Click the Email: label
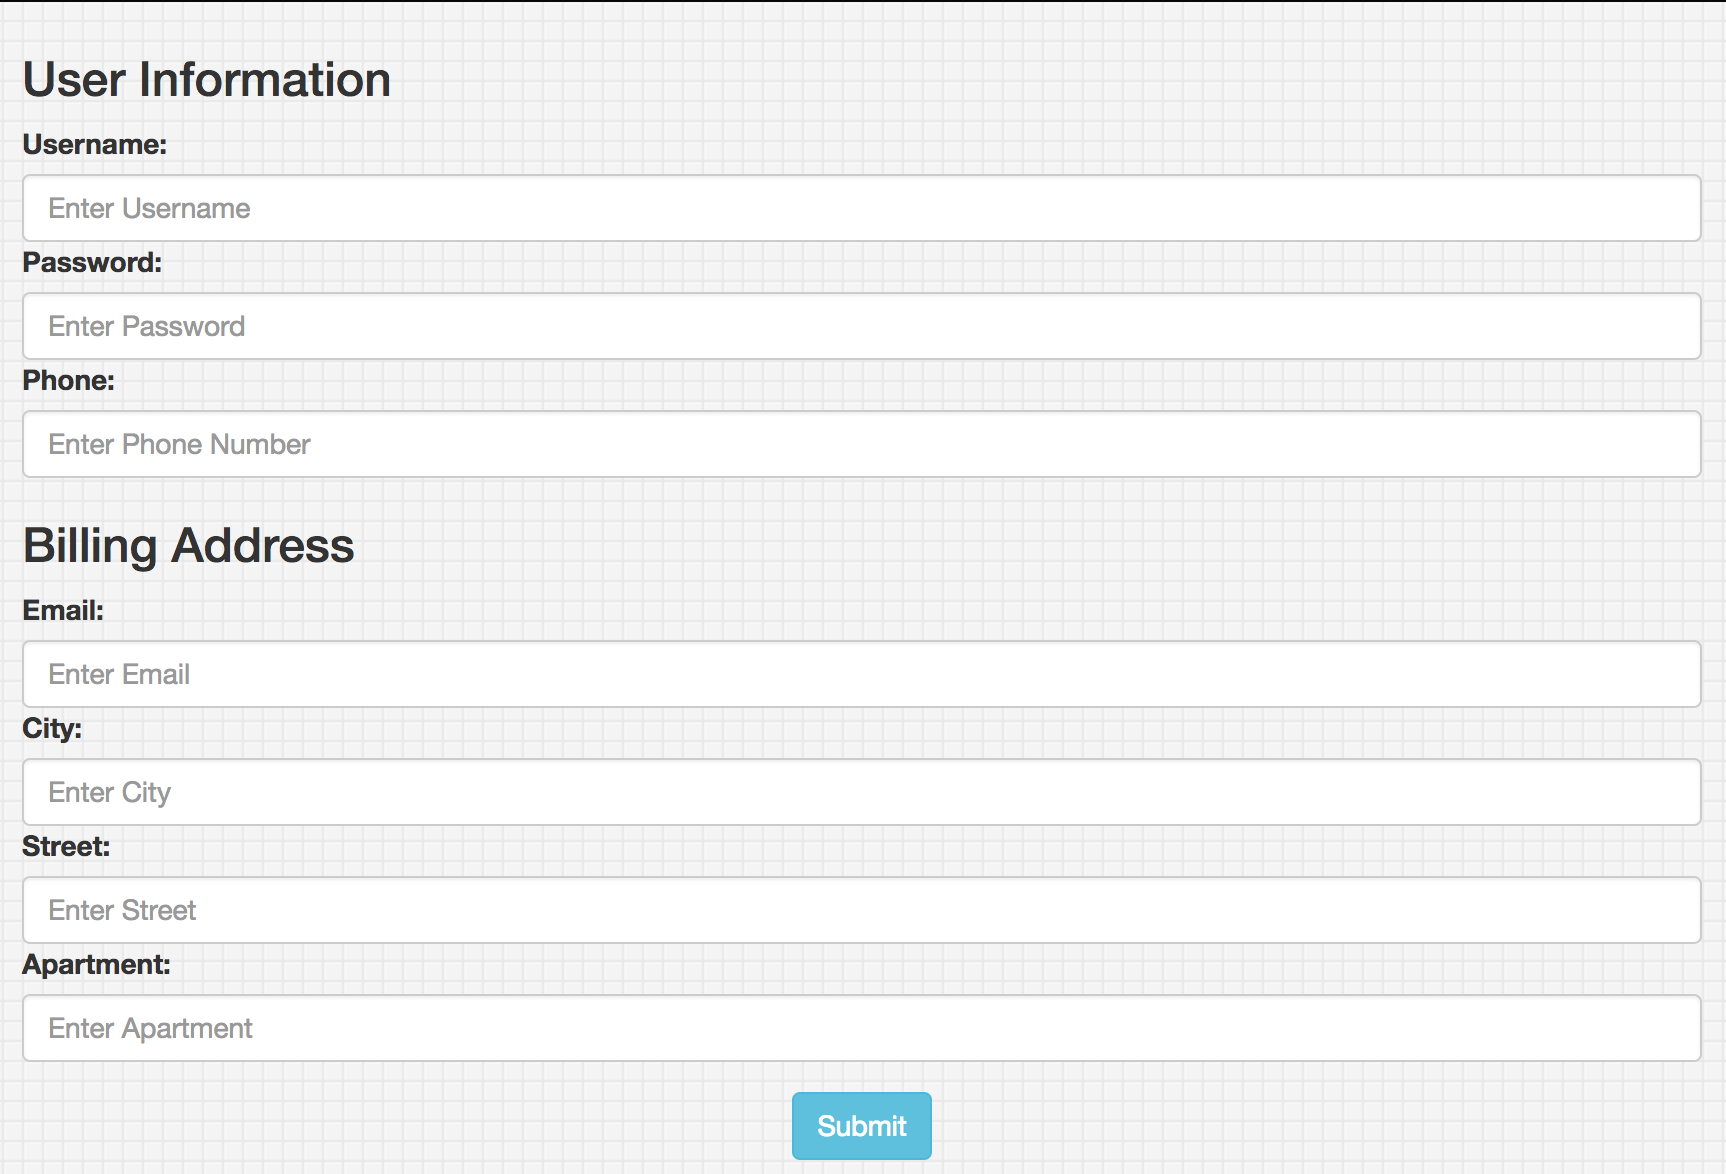Image resolution: width=1726 pixels, height=1174 pixels. 63,610
